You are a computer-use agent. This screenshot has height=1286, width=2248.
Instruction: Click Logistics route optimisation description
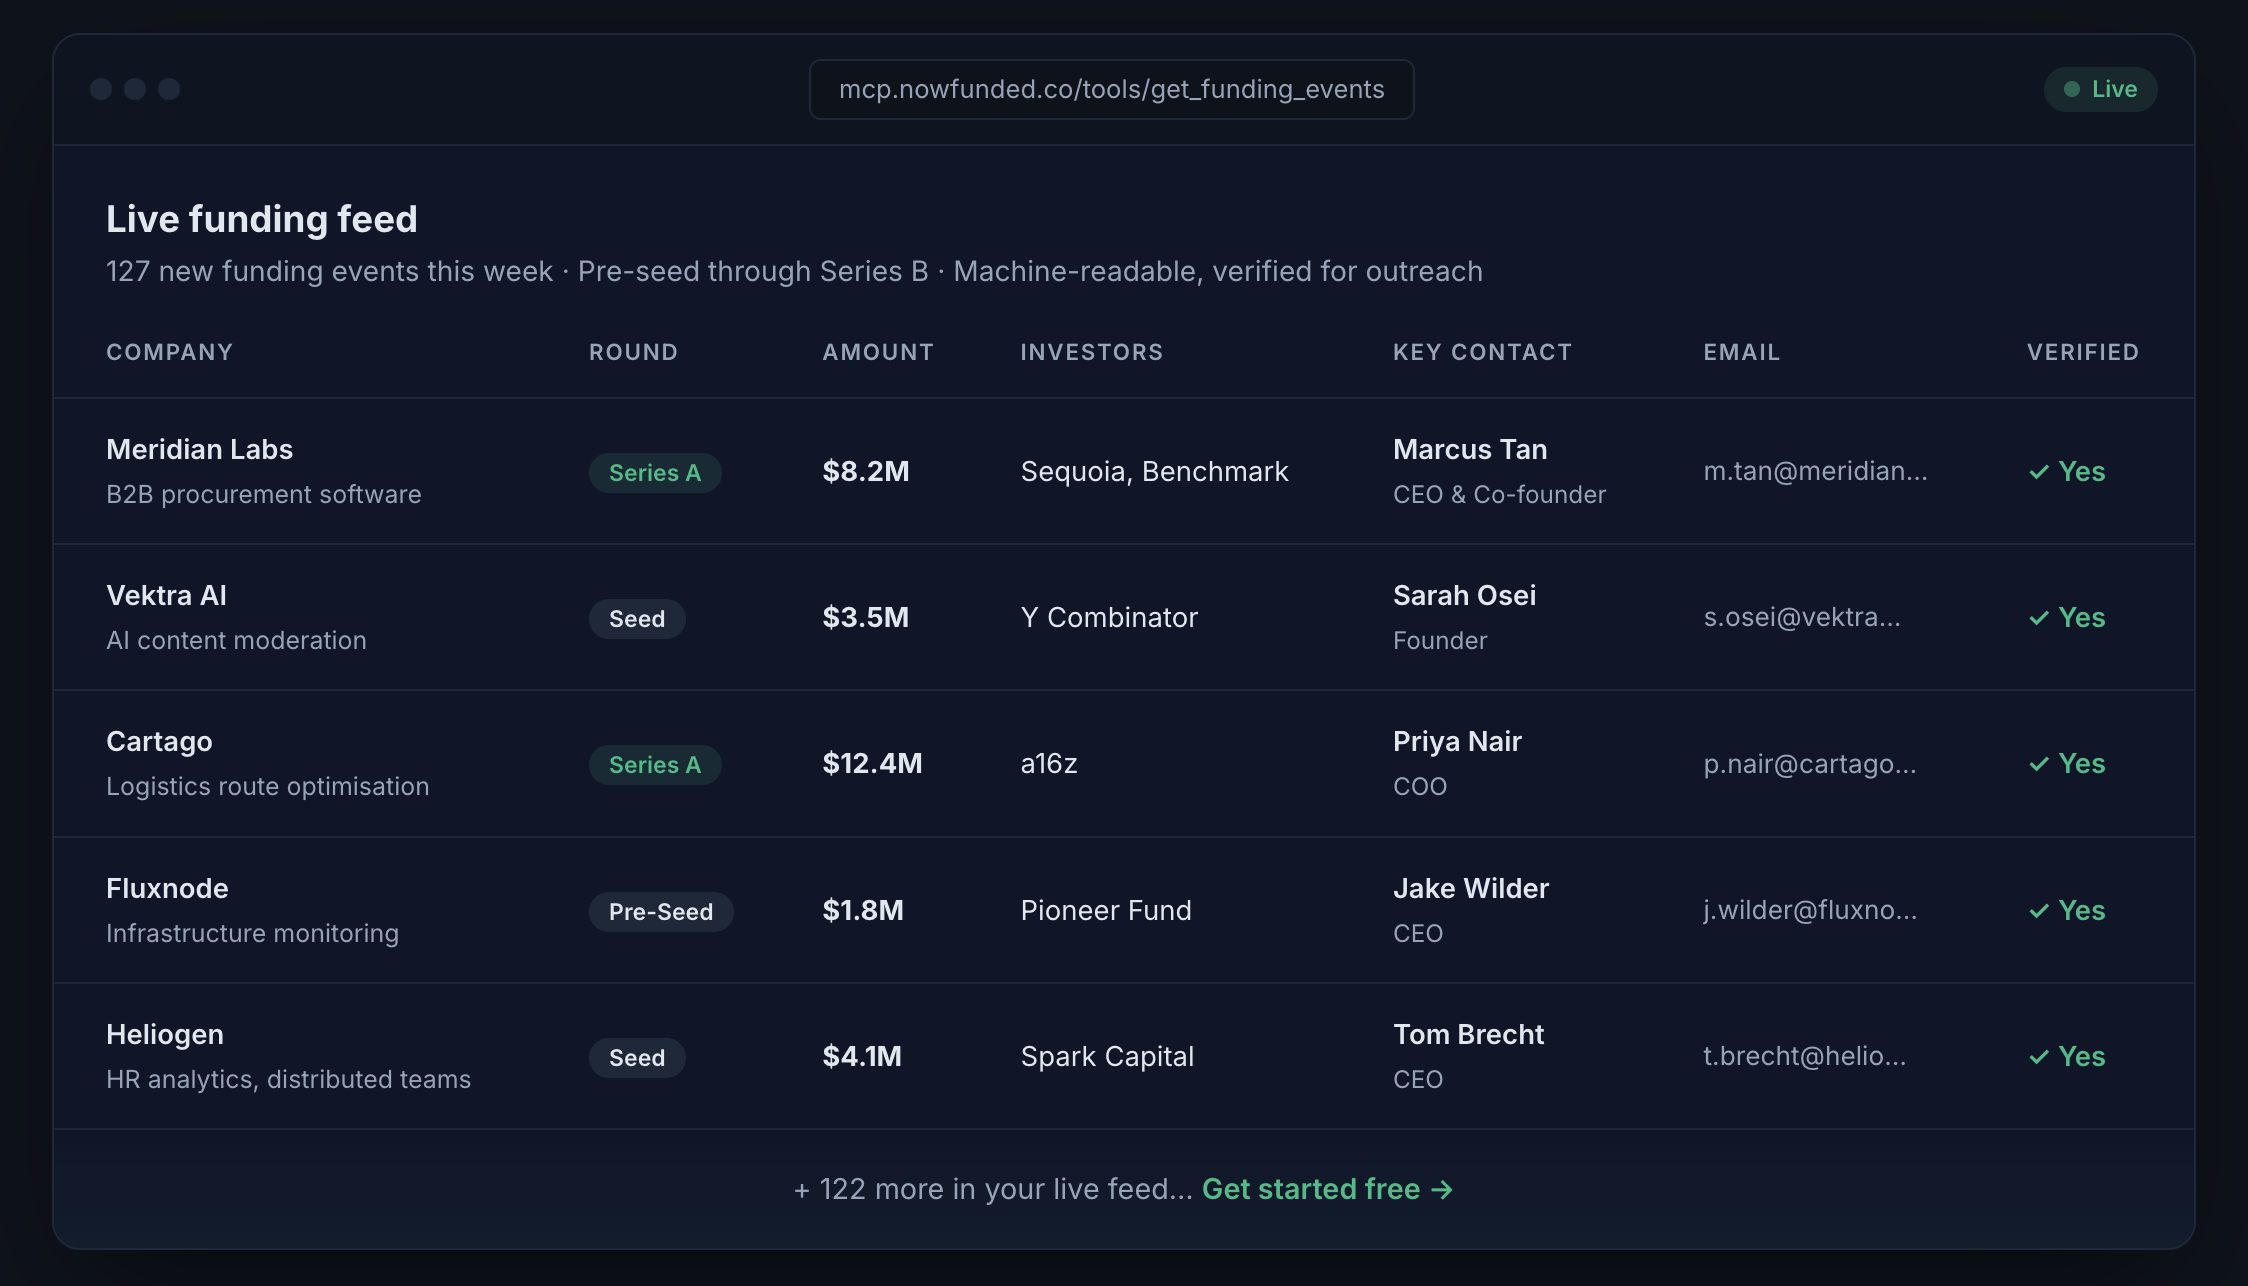pyautogui.click(x=267, y=786)
